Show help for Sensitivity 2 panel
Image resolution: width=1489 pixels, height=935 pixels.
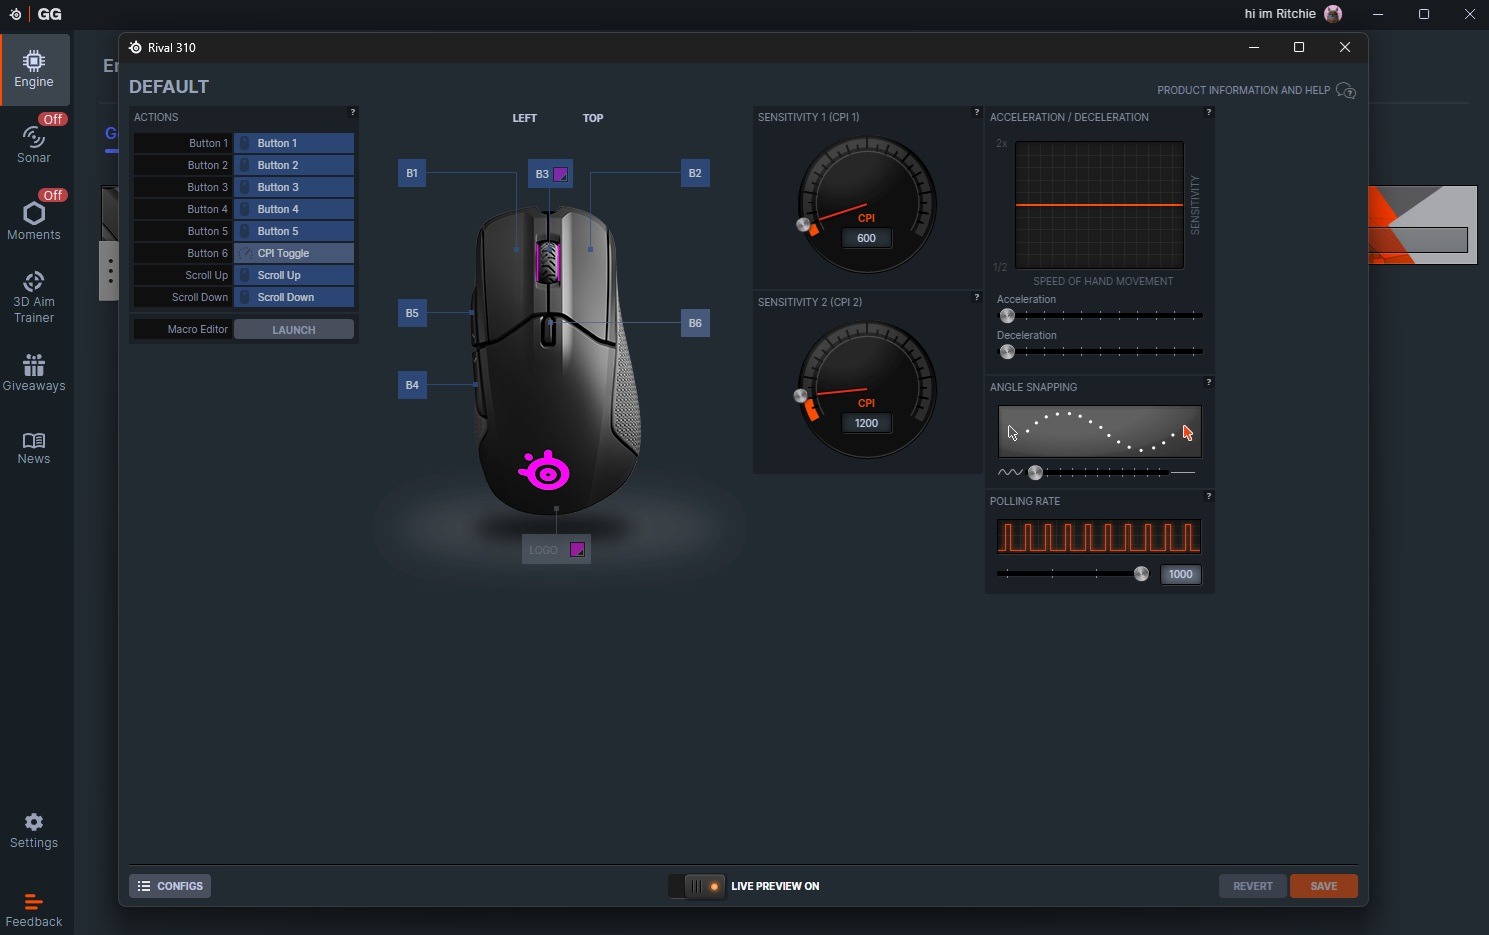pyautogui.click(x=976, y=297)
